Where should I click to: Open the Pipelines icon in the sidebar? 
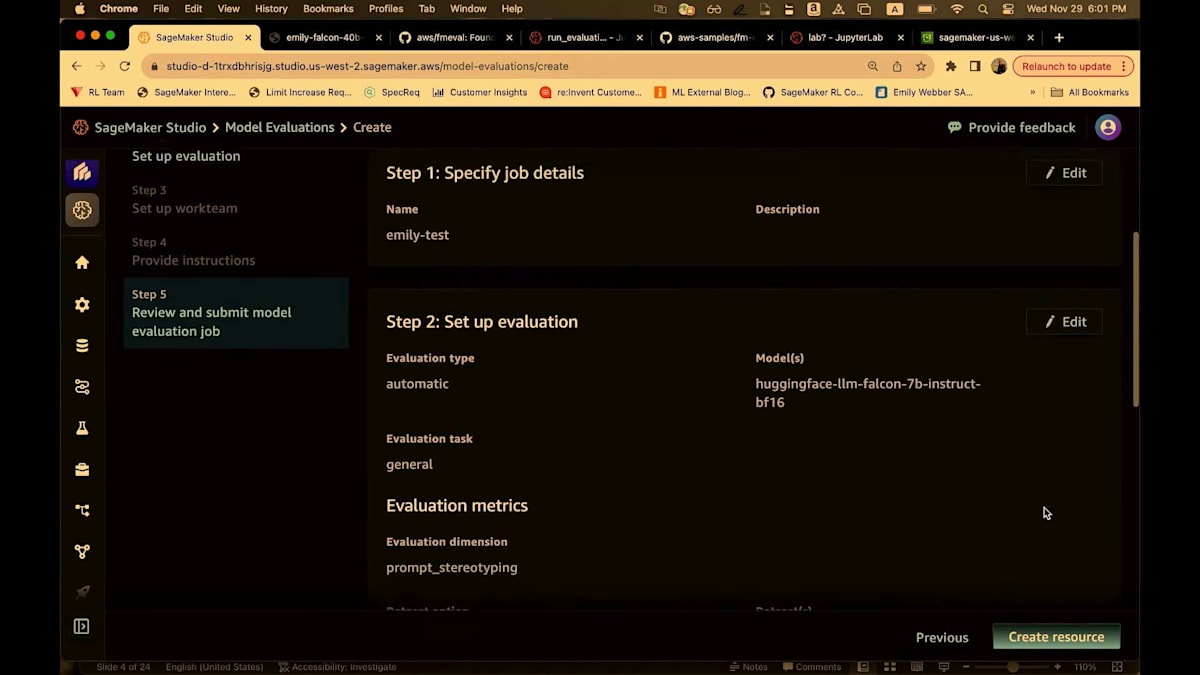tap(82, 510)
